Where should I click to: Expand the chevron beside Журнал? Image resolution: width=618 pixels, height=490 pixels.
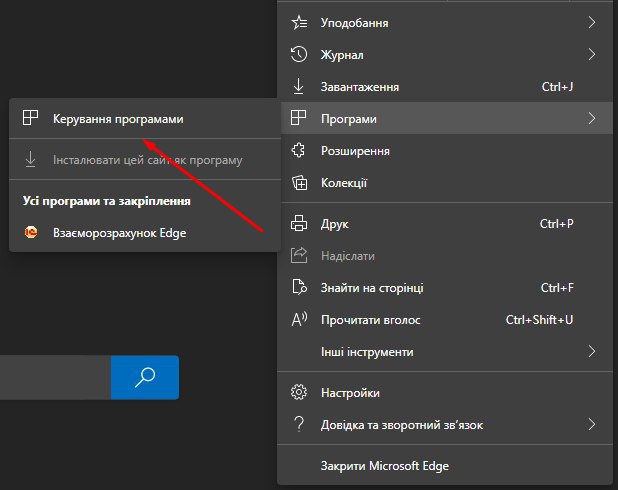[592, 54]
